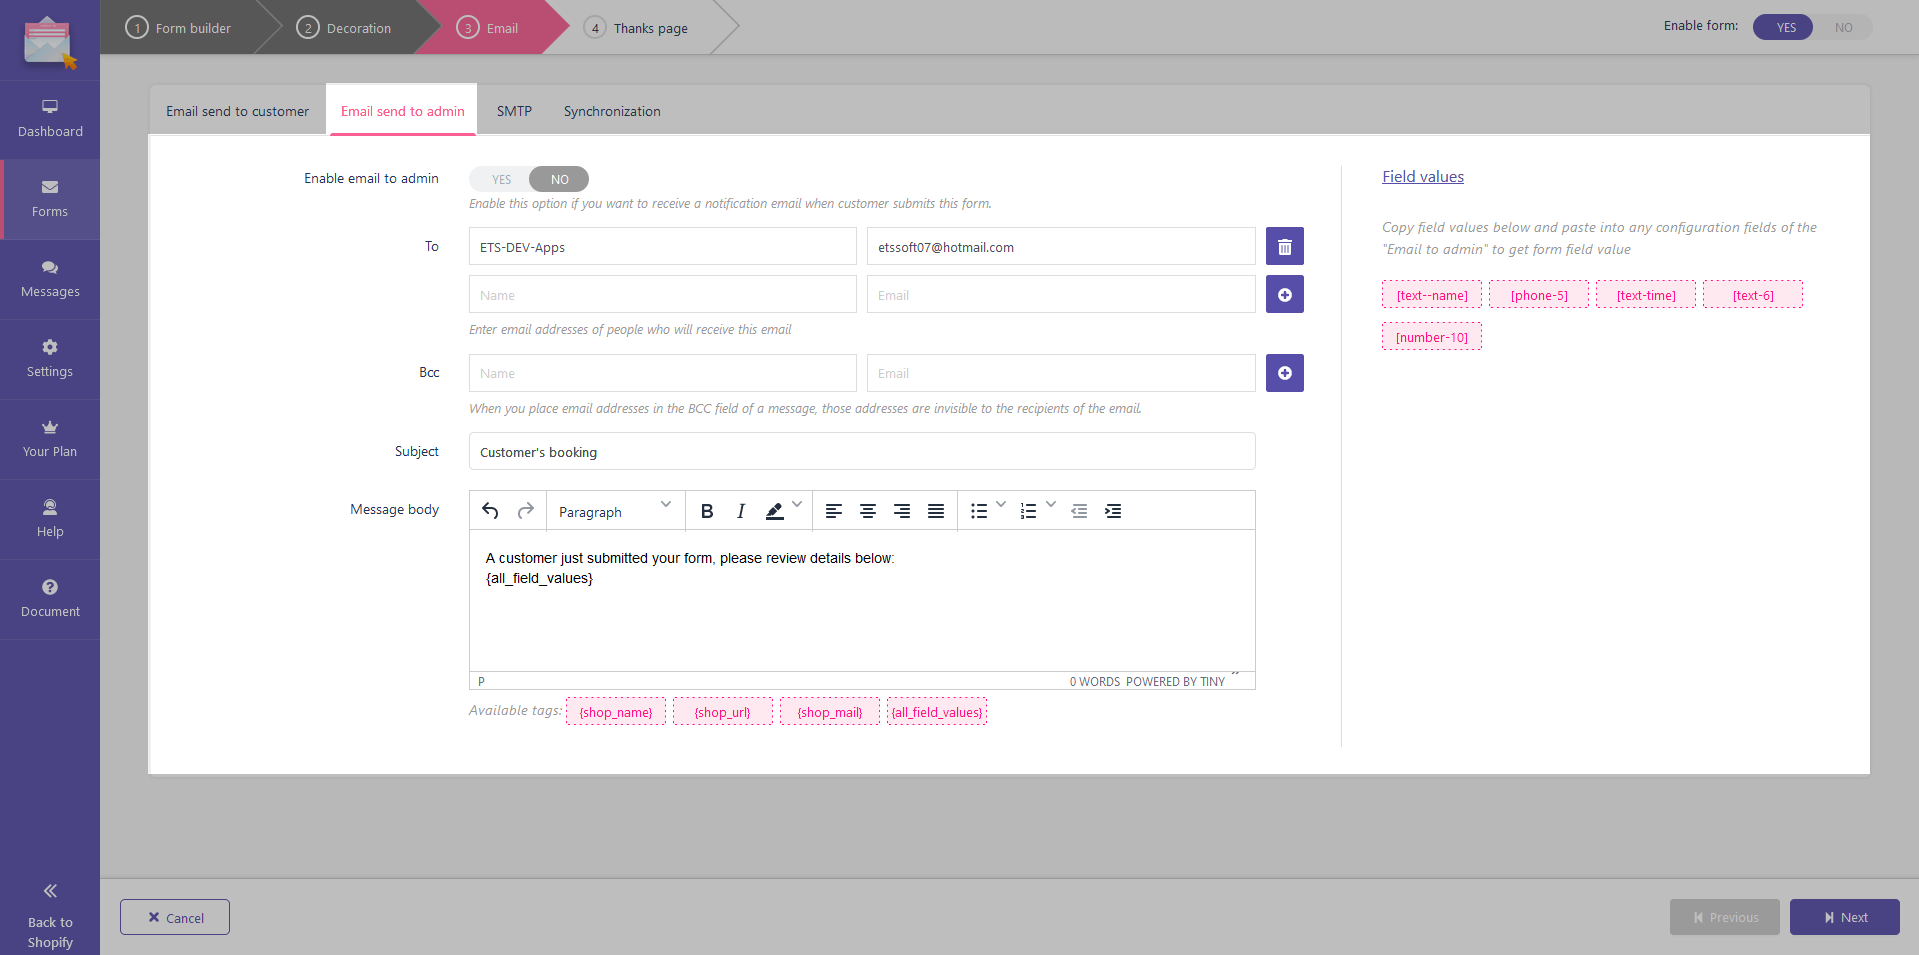1919x955 pixels.
Task: Go to Thanks page step
Action: pos(636,27)
